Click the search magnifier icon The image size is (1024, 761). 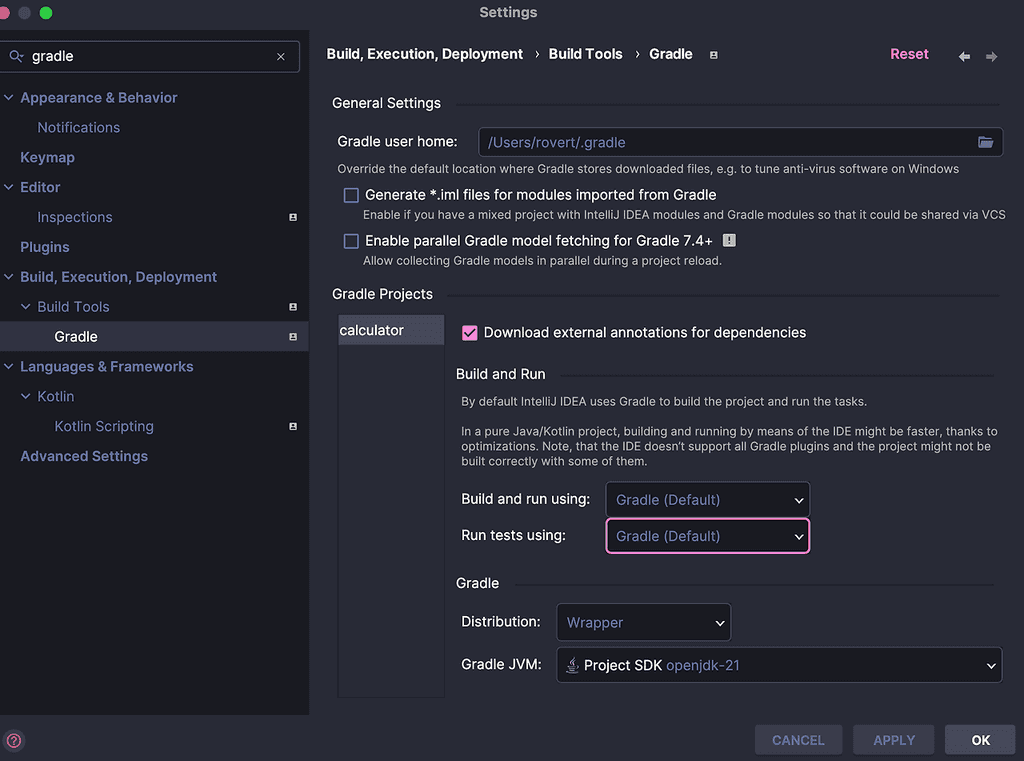pyautogui.click(x=16, y=57)
